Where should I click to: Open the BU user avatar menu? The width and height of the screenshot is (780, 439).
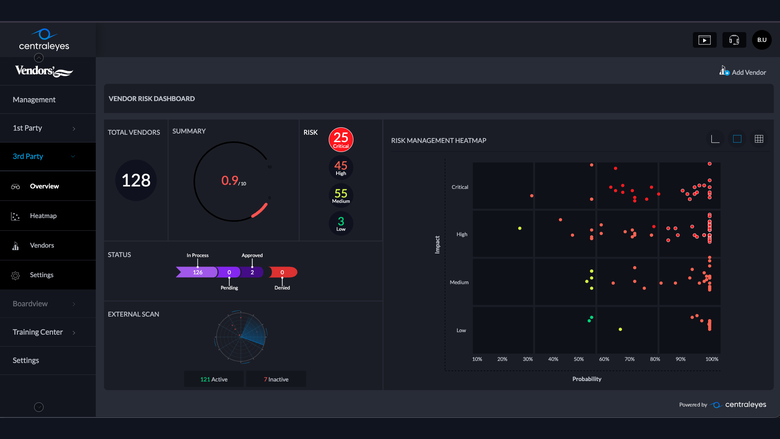(x=762, y=40)
